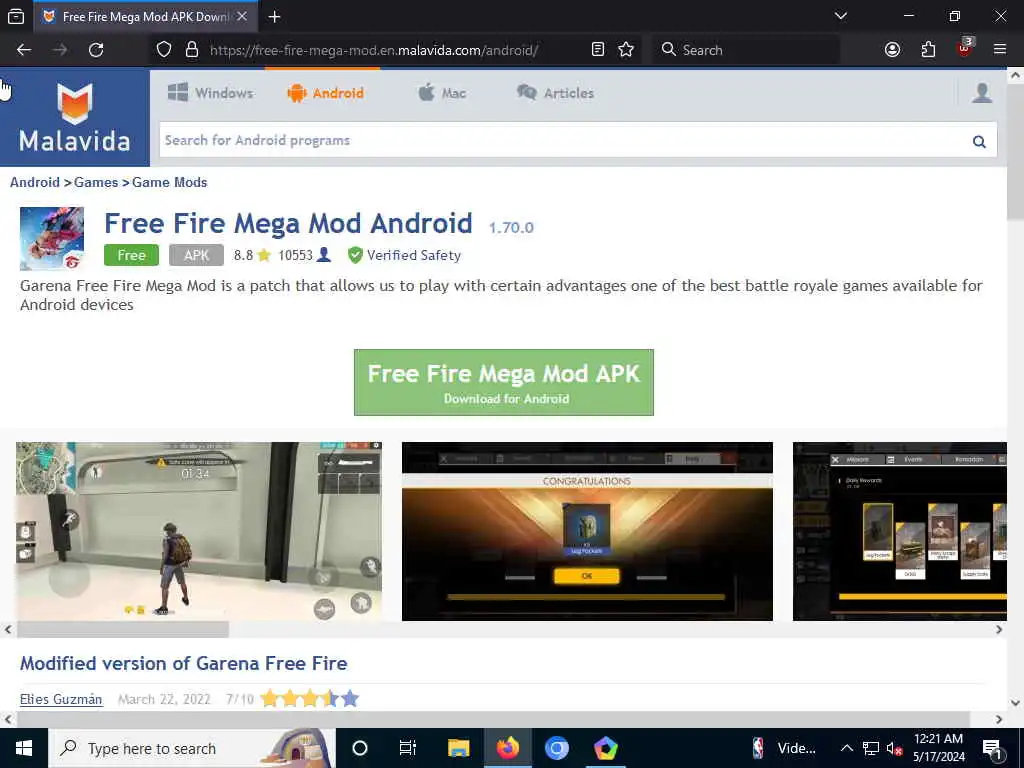Click the taskbar search box

(192, 748)
